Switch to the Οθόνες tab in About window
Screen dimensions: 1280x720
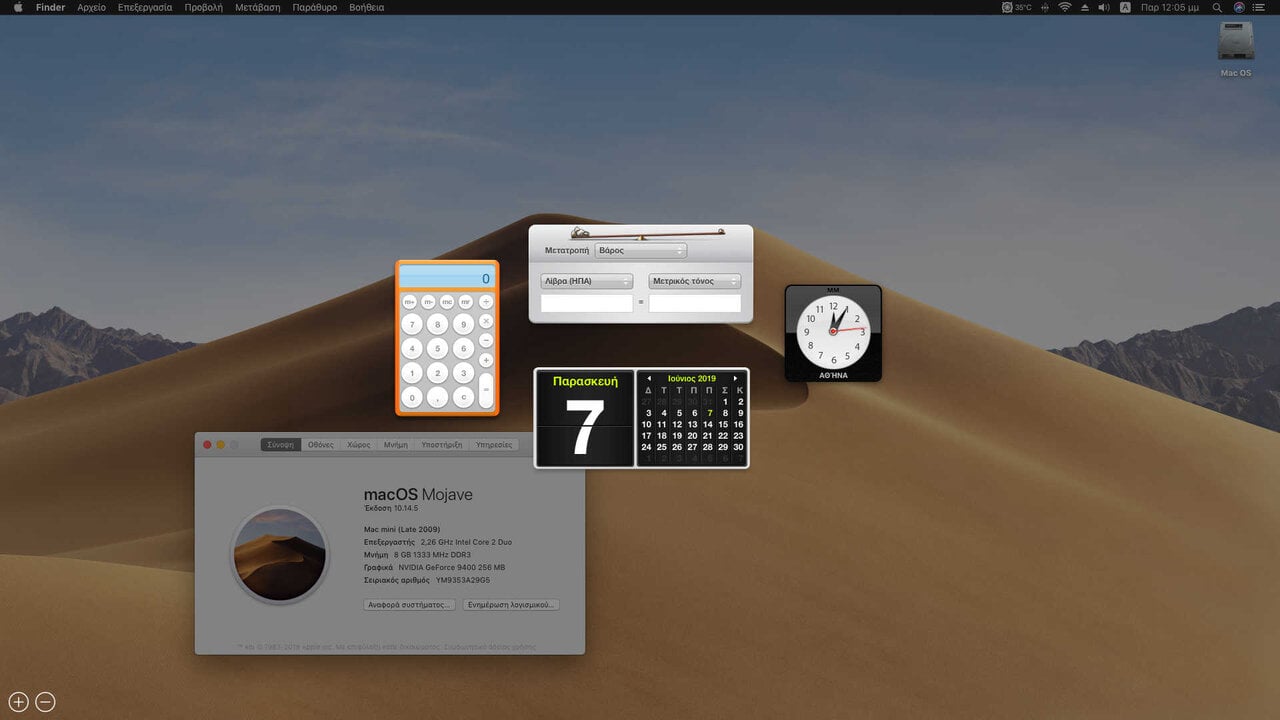pyautogui.click(x=321, y=444)
